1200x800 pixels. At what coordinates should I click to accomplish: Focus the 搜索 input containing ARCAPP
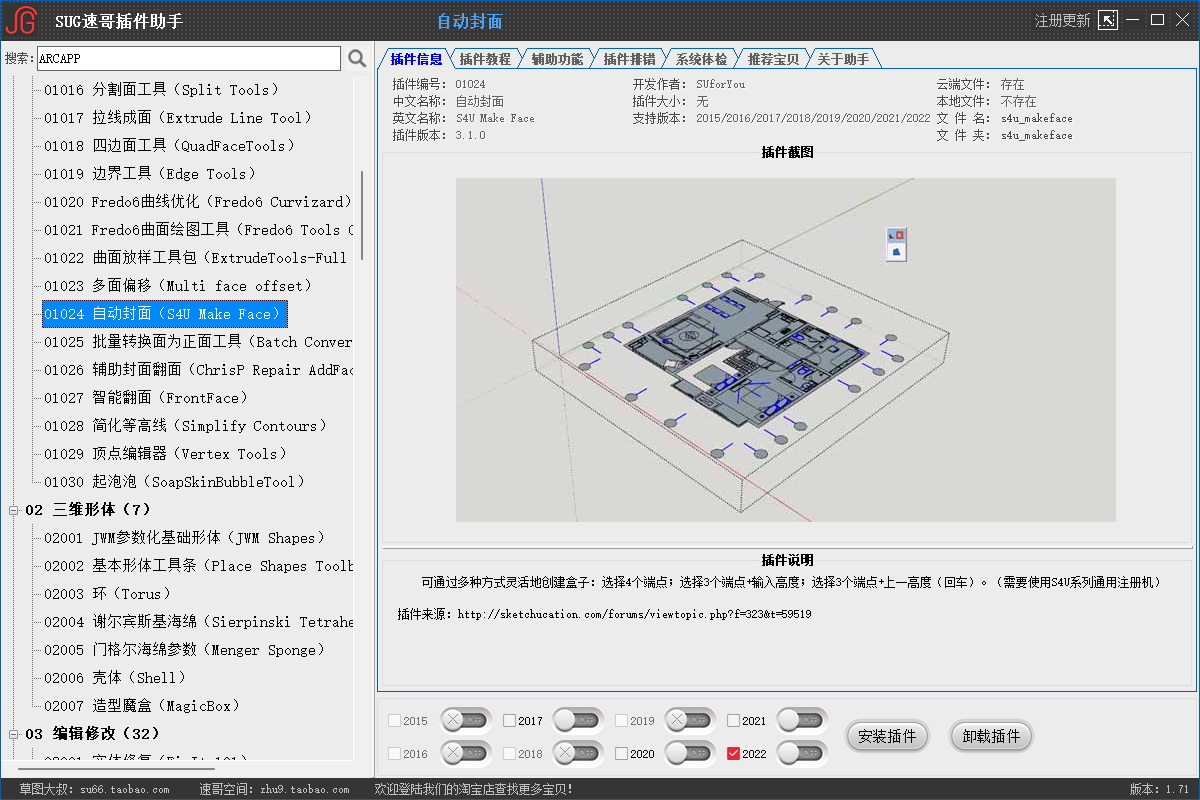(x=189, y=59)
